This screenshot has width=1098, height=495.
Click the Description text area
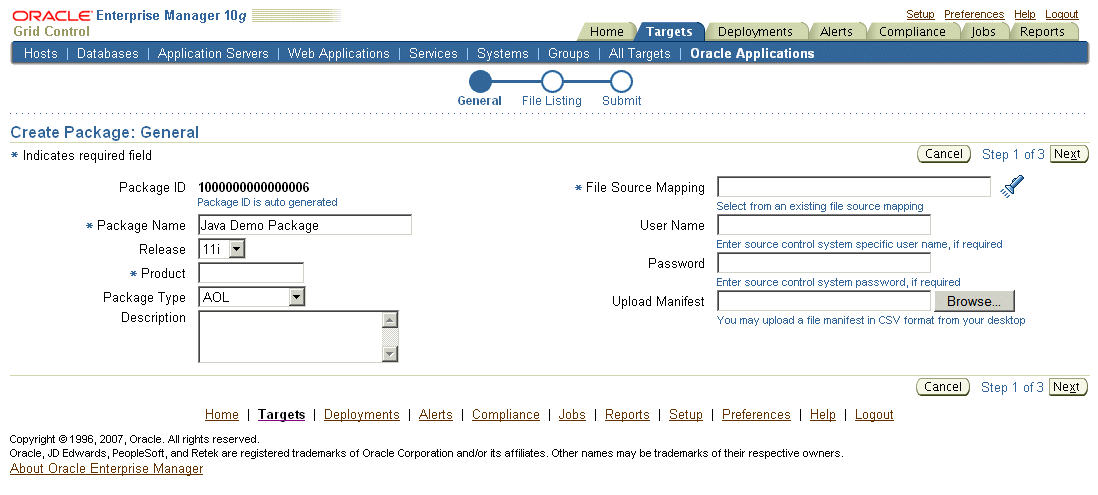pos(291,337)
